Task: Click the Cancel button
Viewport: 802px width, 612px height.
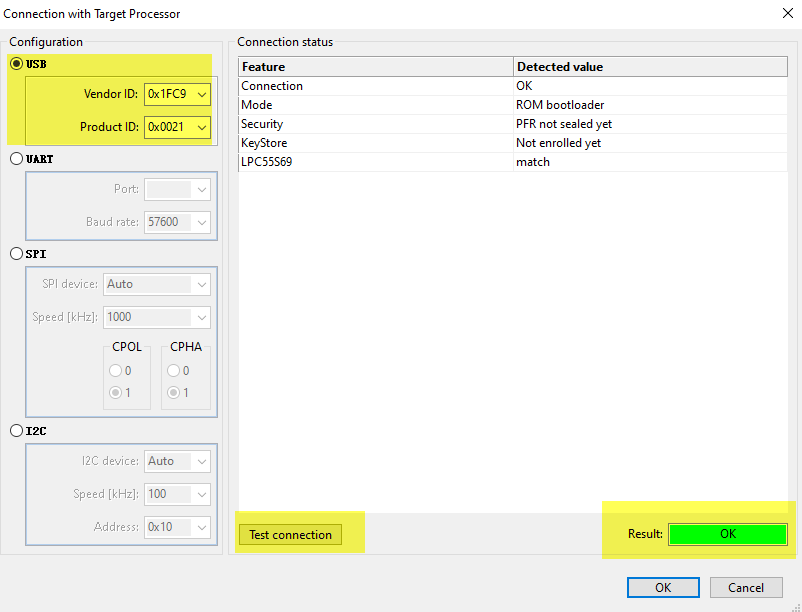Action: [x=746, y=587]
